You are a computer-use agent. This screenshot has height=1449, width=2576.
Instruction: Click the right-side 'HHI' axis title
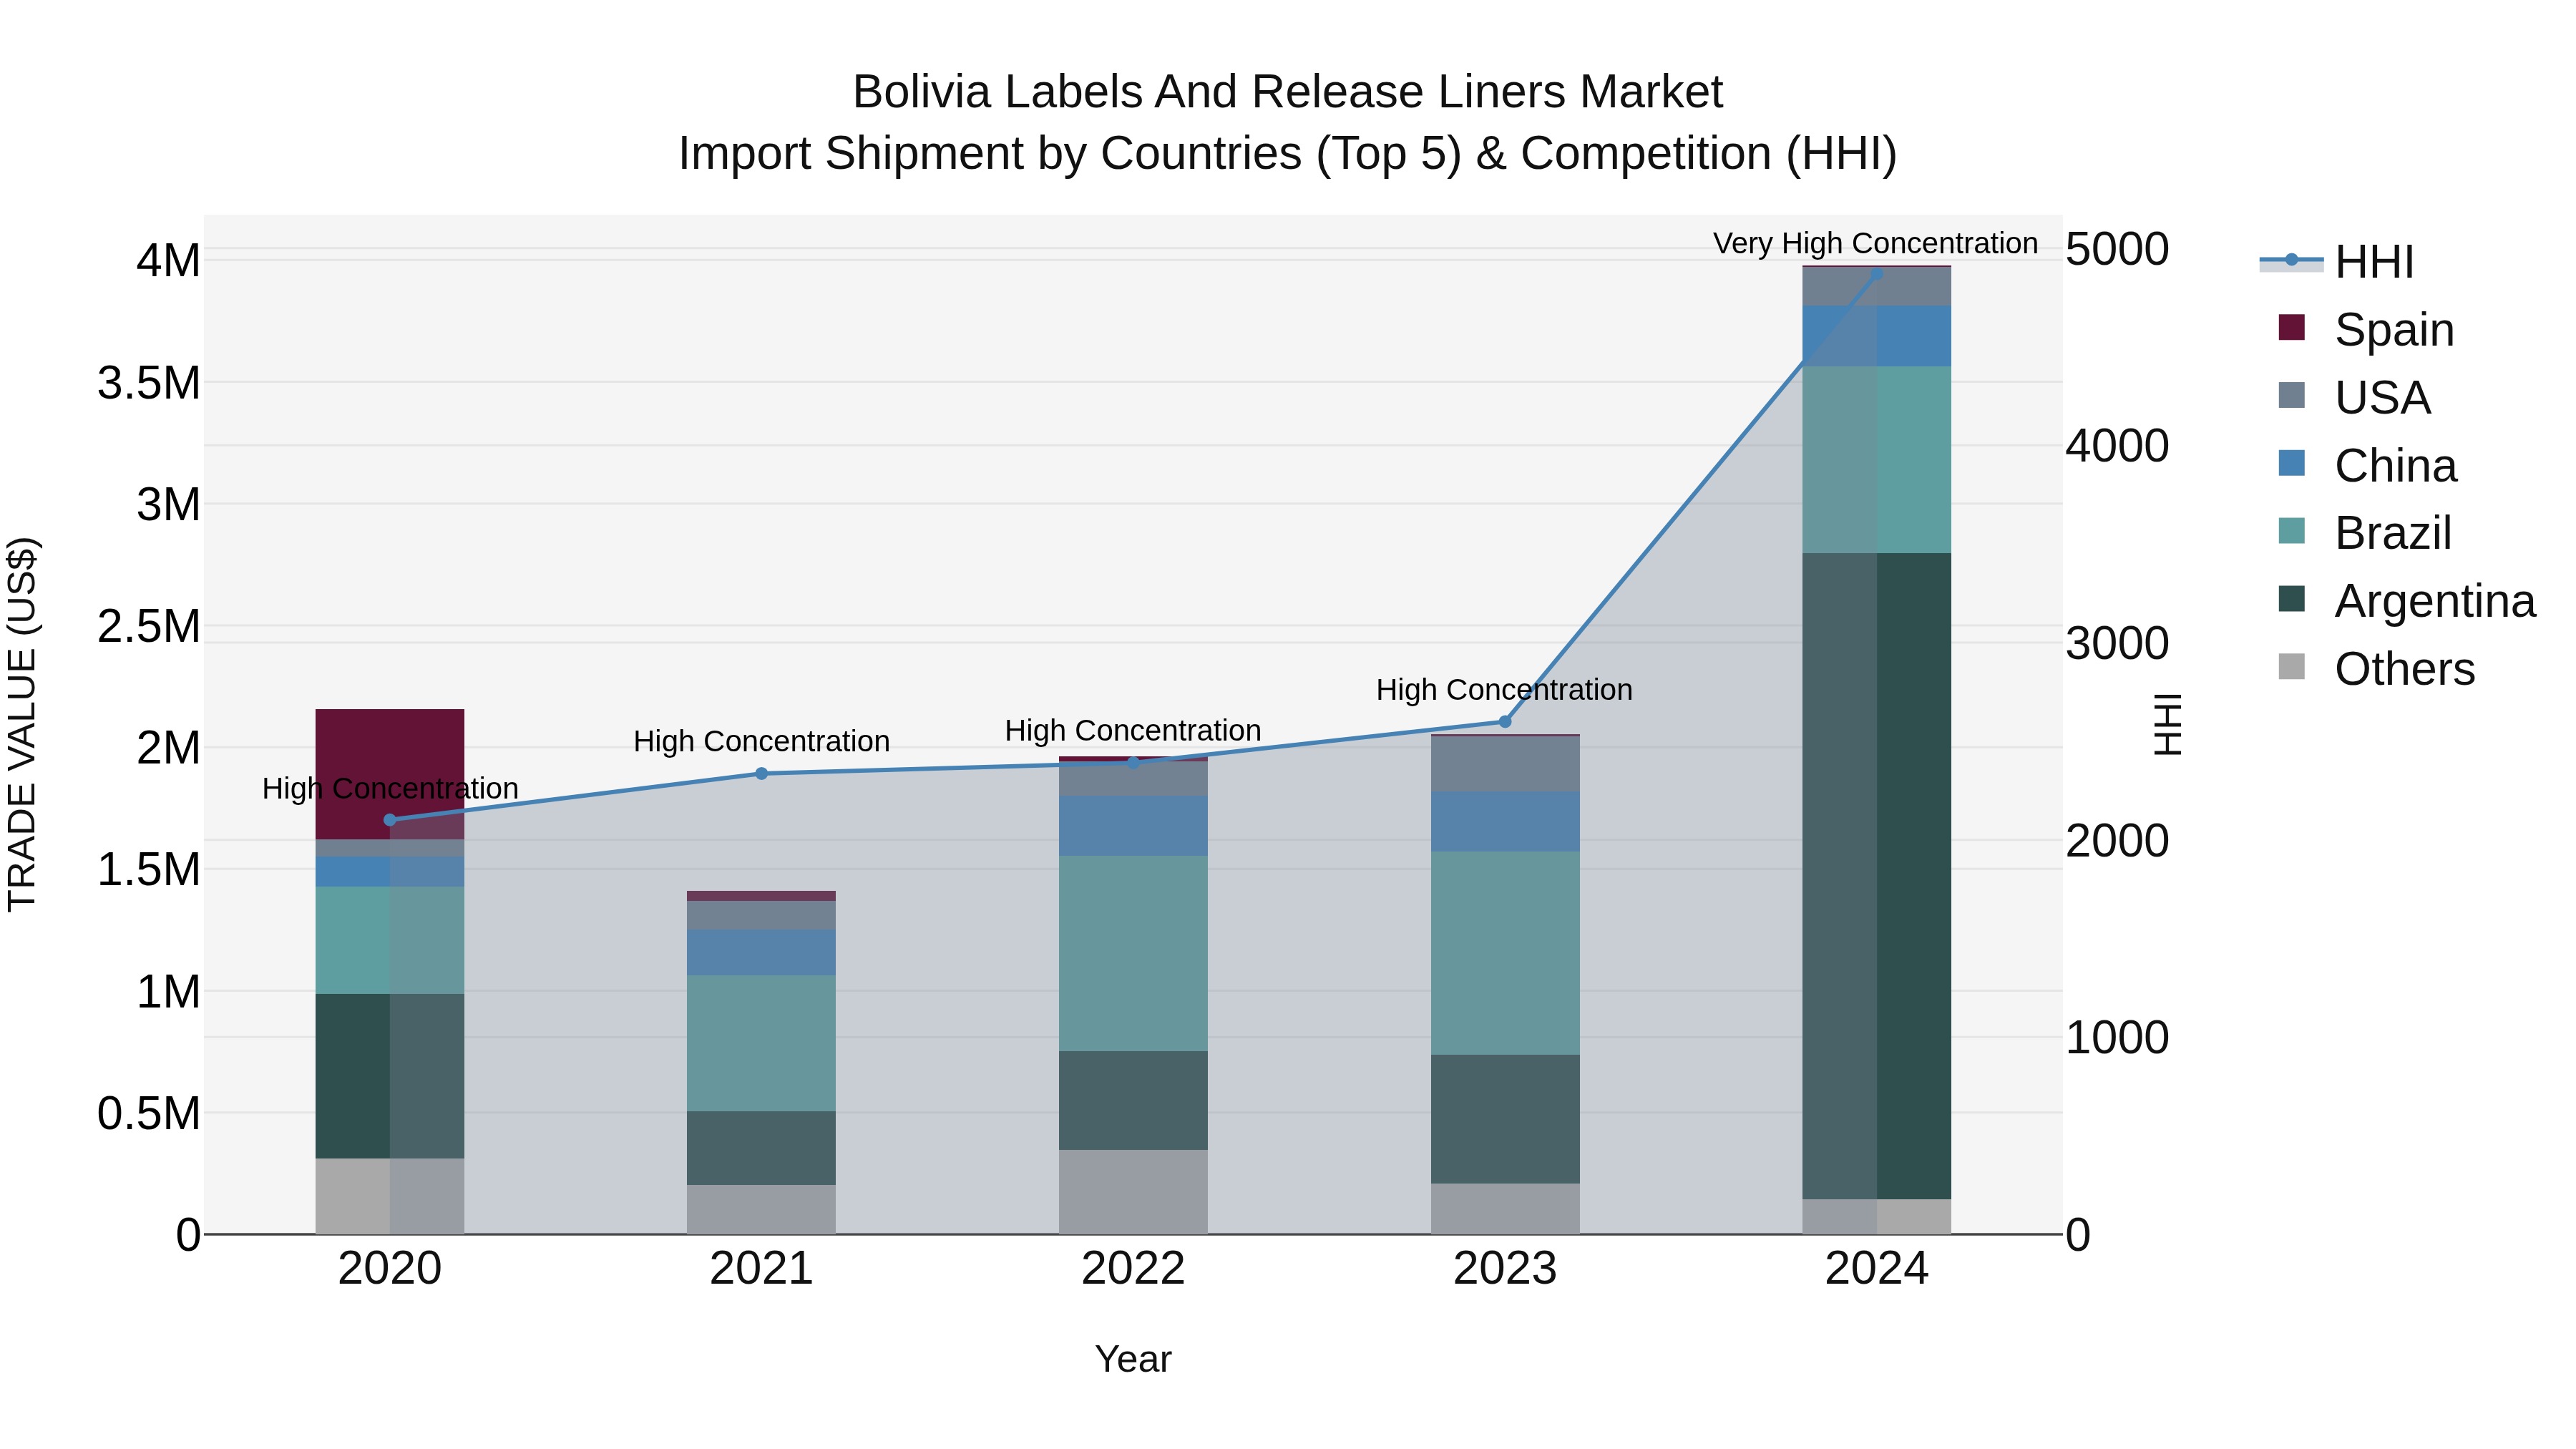2168,724
